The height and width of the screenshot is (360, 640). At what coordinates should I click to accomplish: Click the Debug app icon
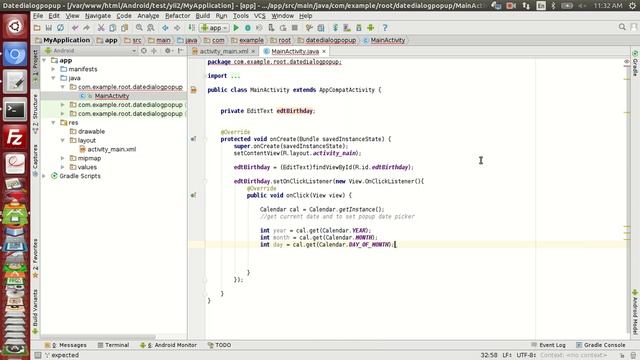[248, 28]
